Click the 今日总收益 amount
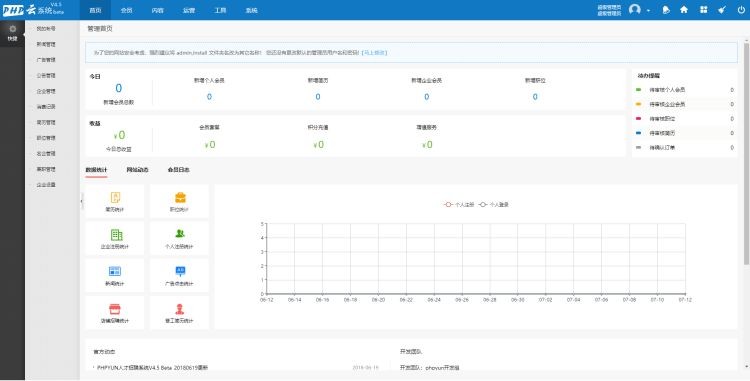The width and height of the screenshot is (750, 381). tap(119, 136)
